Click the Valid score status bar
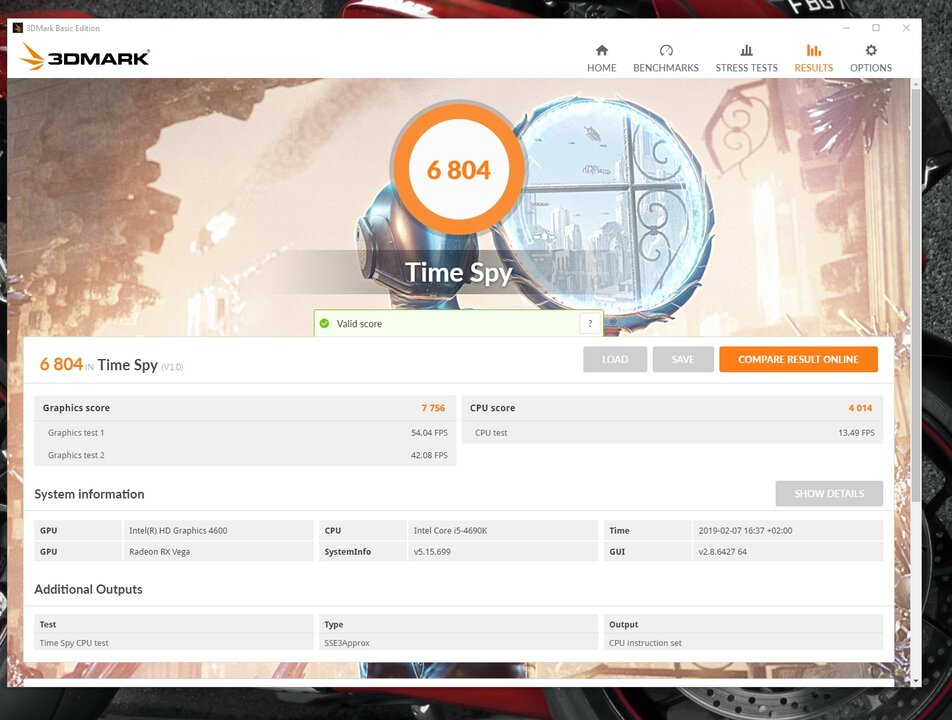Viewport: 952px width, 720px height. click(458, 324)
